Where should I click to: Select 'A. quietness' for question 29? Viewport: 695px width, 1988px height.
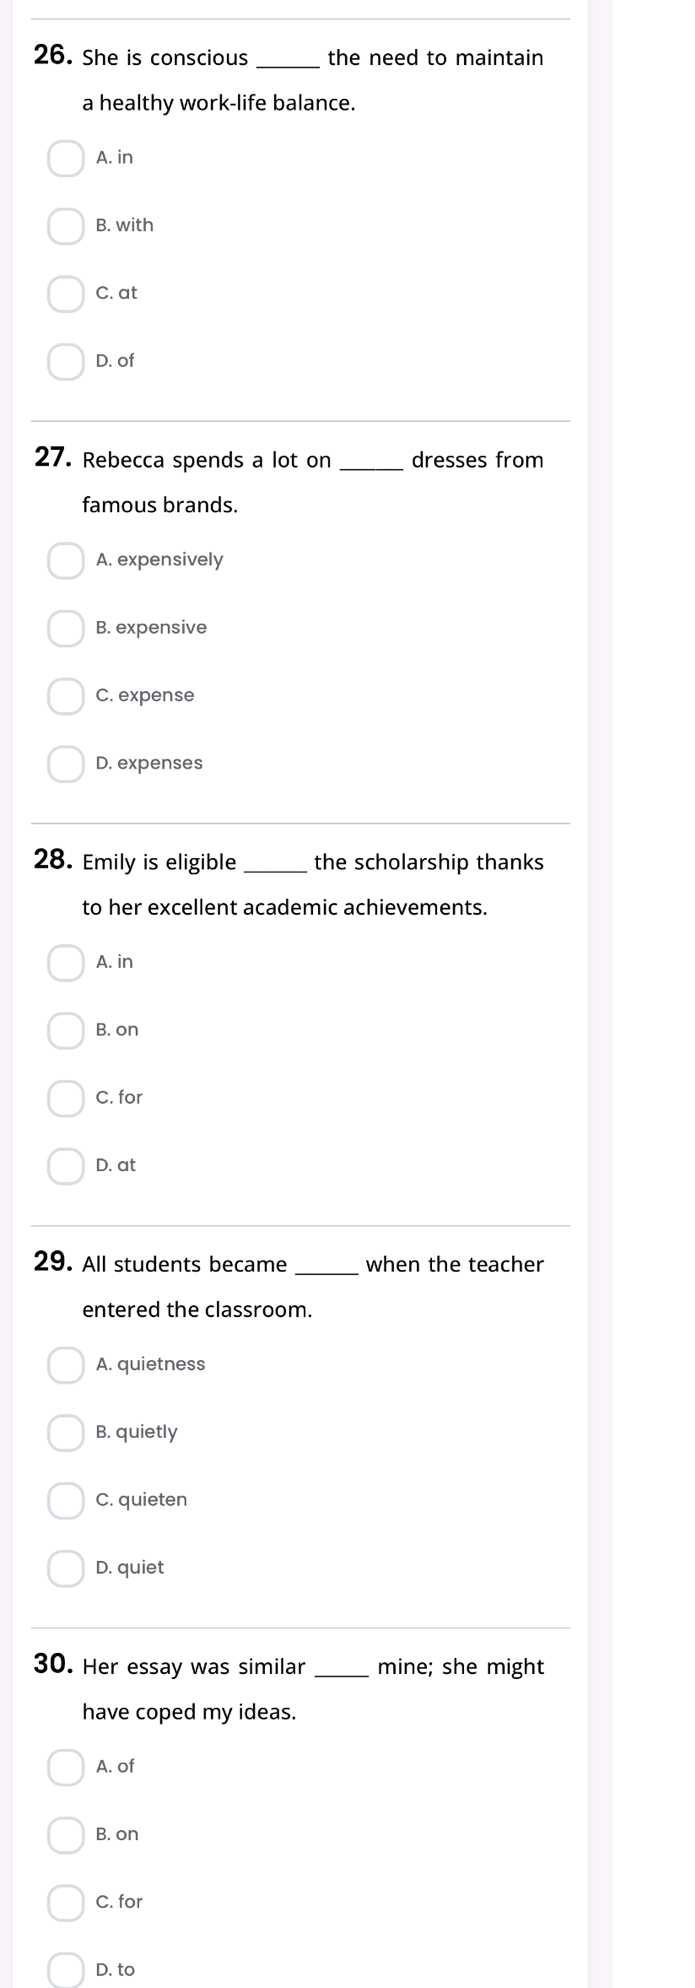(x=66, y=1365)
